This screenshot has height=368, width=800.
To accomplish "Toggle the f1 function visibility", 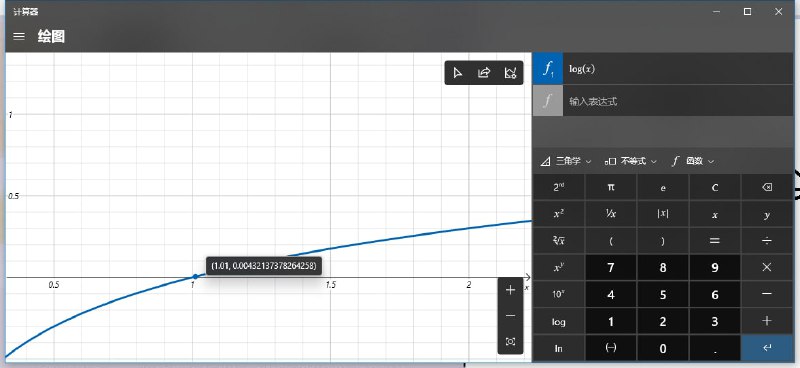I will pyautogui.click(x=548, y=69).
